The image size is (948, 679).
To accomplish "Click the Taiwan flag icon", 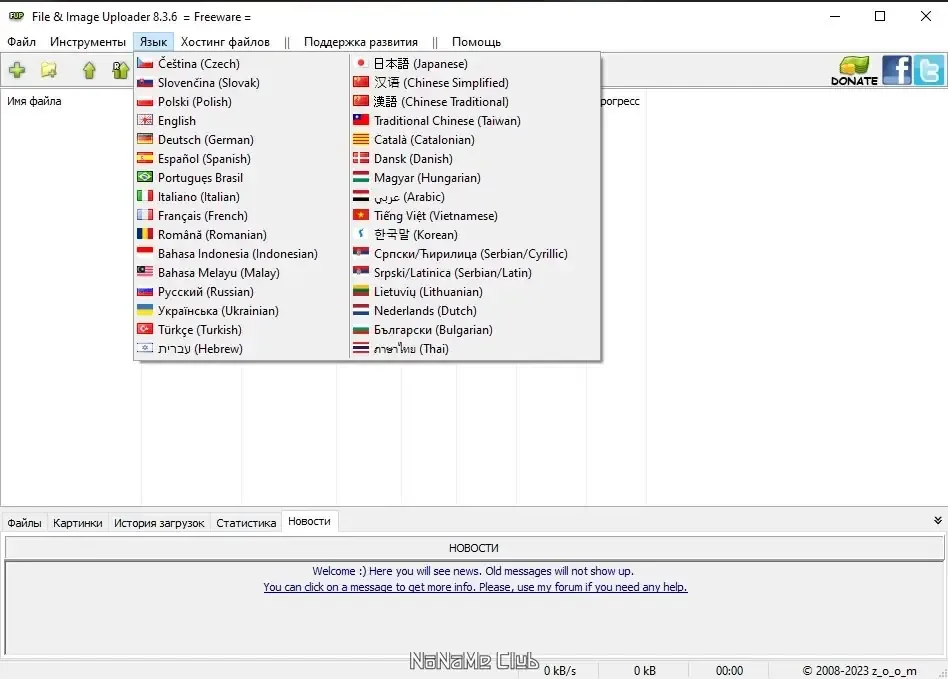I will (x=361, y=120).
